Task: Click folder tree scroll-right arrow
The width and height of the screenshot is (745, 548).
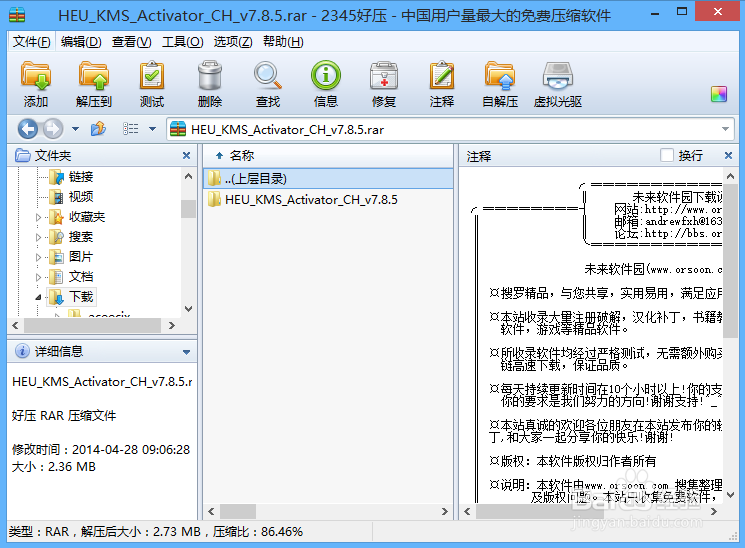Action: [x=172, y=326]
